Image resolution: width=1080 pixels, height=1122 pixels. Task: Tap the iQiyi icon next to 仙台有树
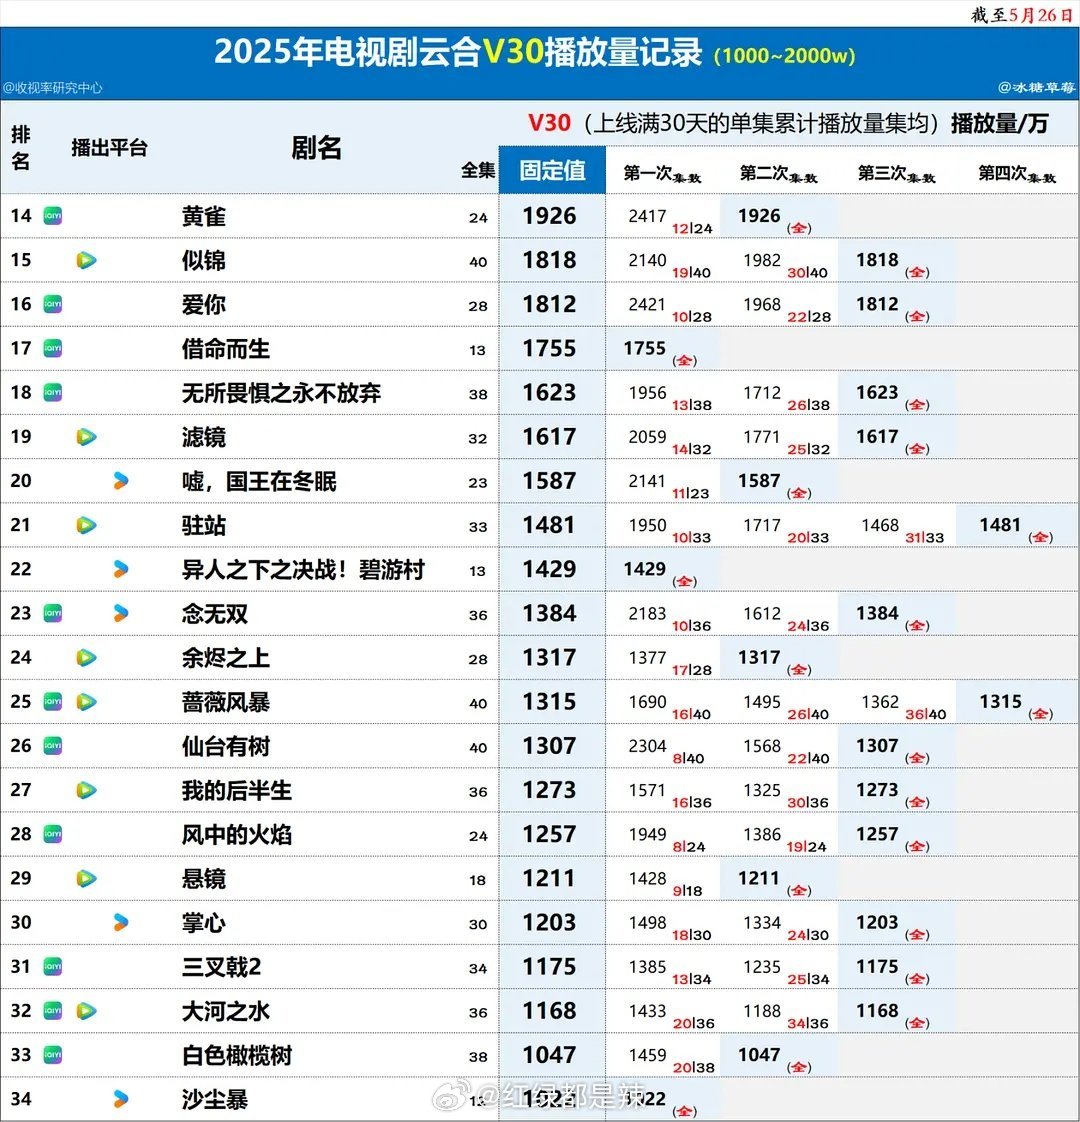52,746
